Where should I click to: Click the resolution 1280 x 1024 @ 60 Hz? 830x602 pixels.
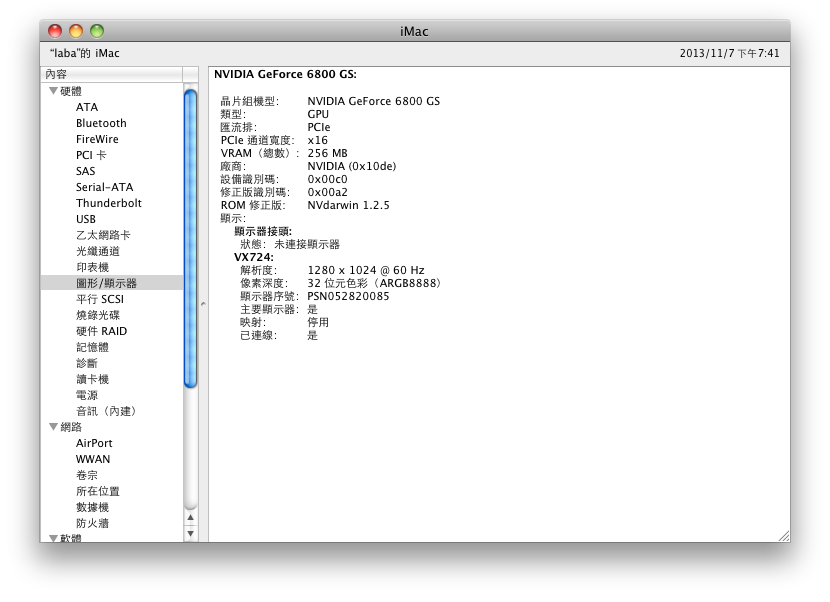click(x=366, y=270)
